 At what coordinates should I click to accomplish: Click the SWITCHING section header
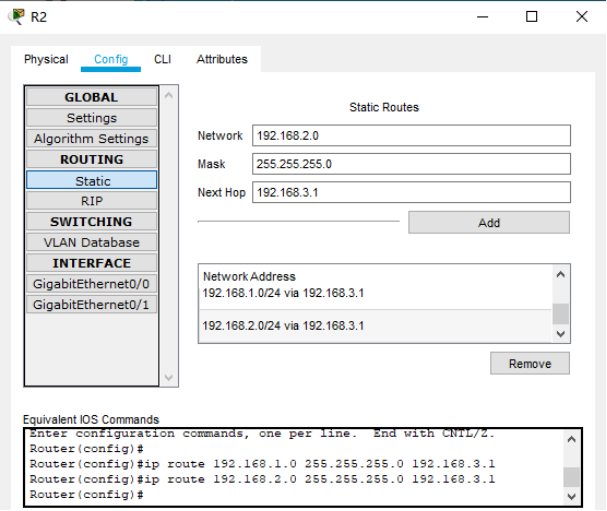(x=91, y=221)
